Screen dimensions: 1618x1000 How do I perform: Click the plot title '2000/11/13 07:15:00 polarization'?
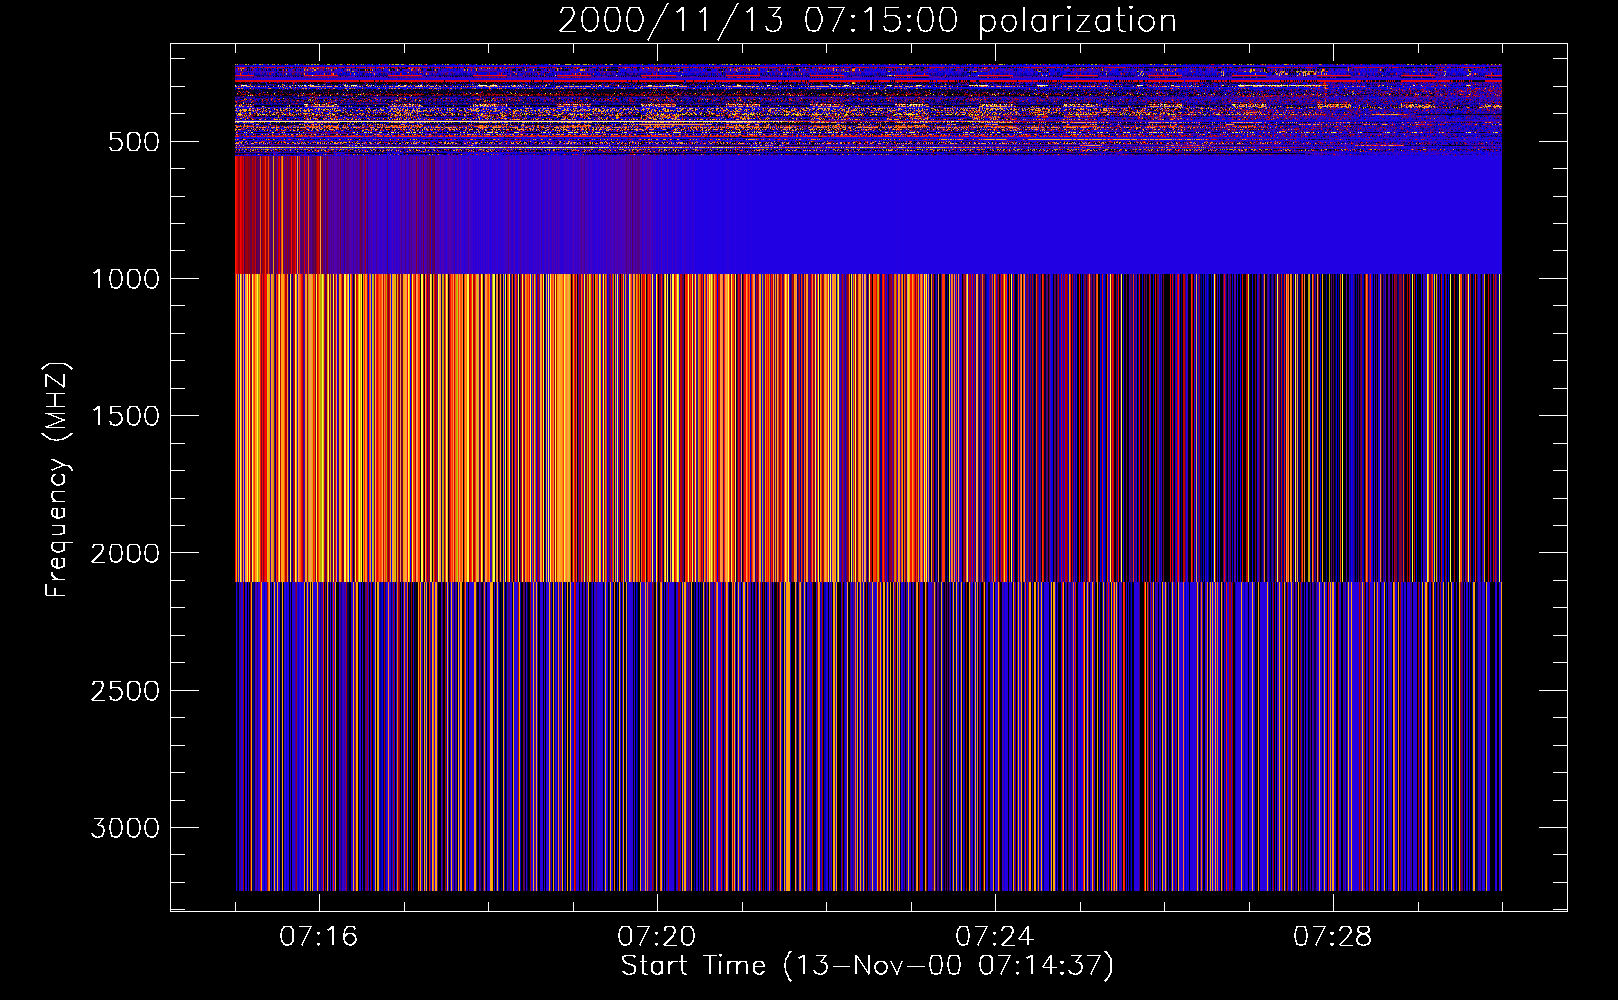point(867,21)
